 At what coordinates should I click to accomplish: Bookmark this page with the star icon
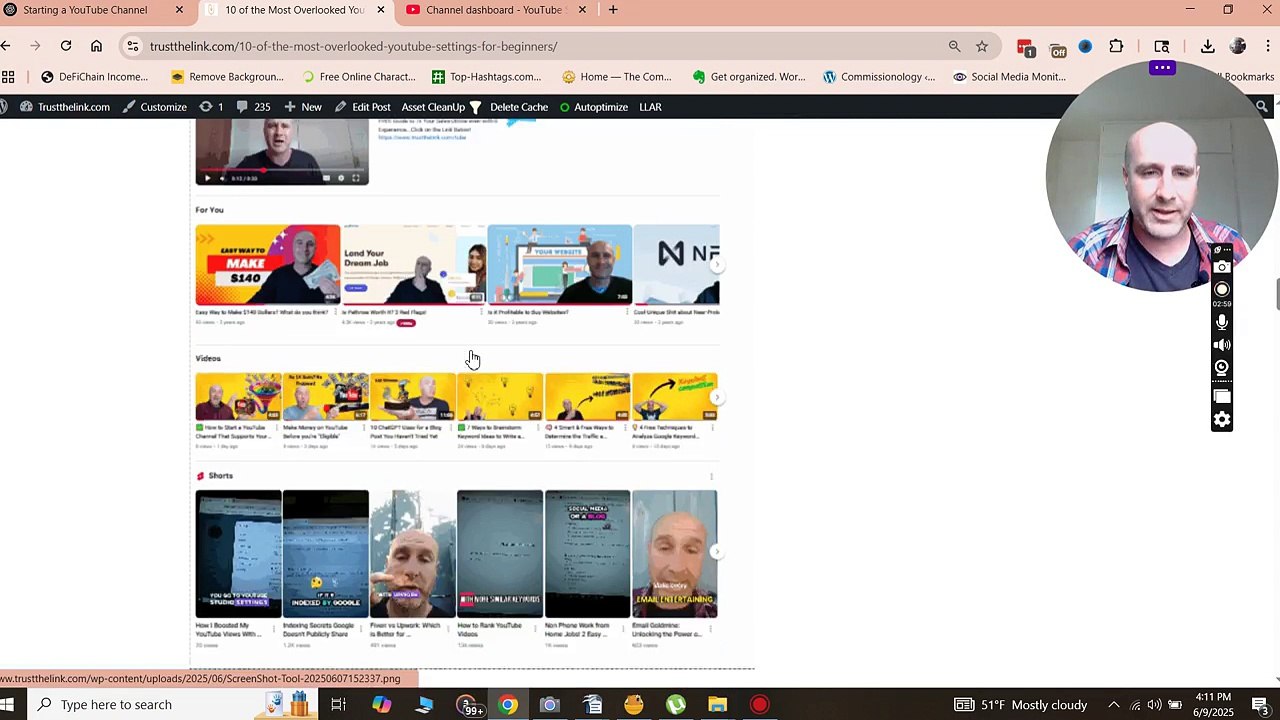point(982,46)
